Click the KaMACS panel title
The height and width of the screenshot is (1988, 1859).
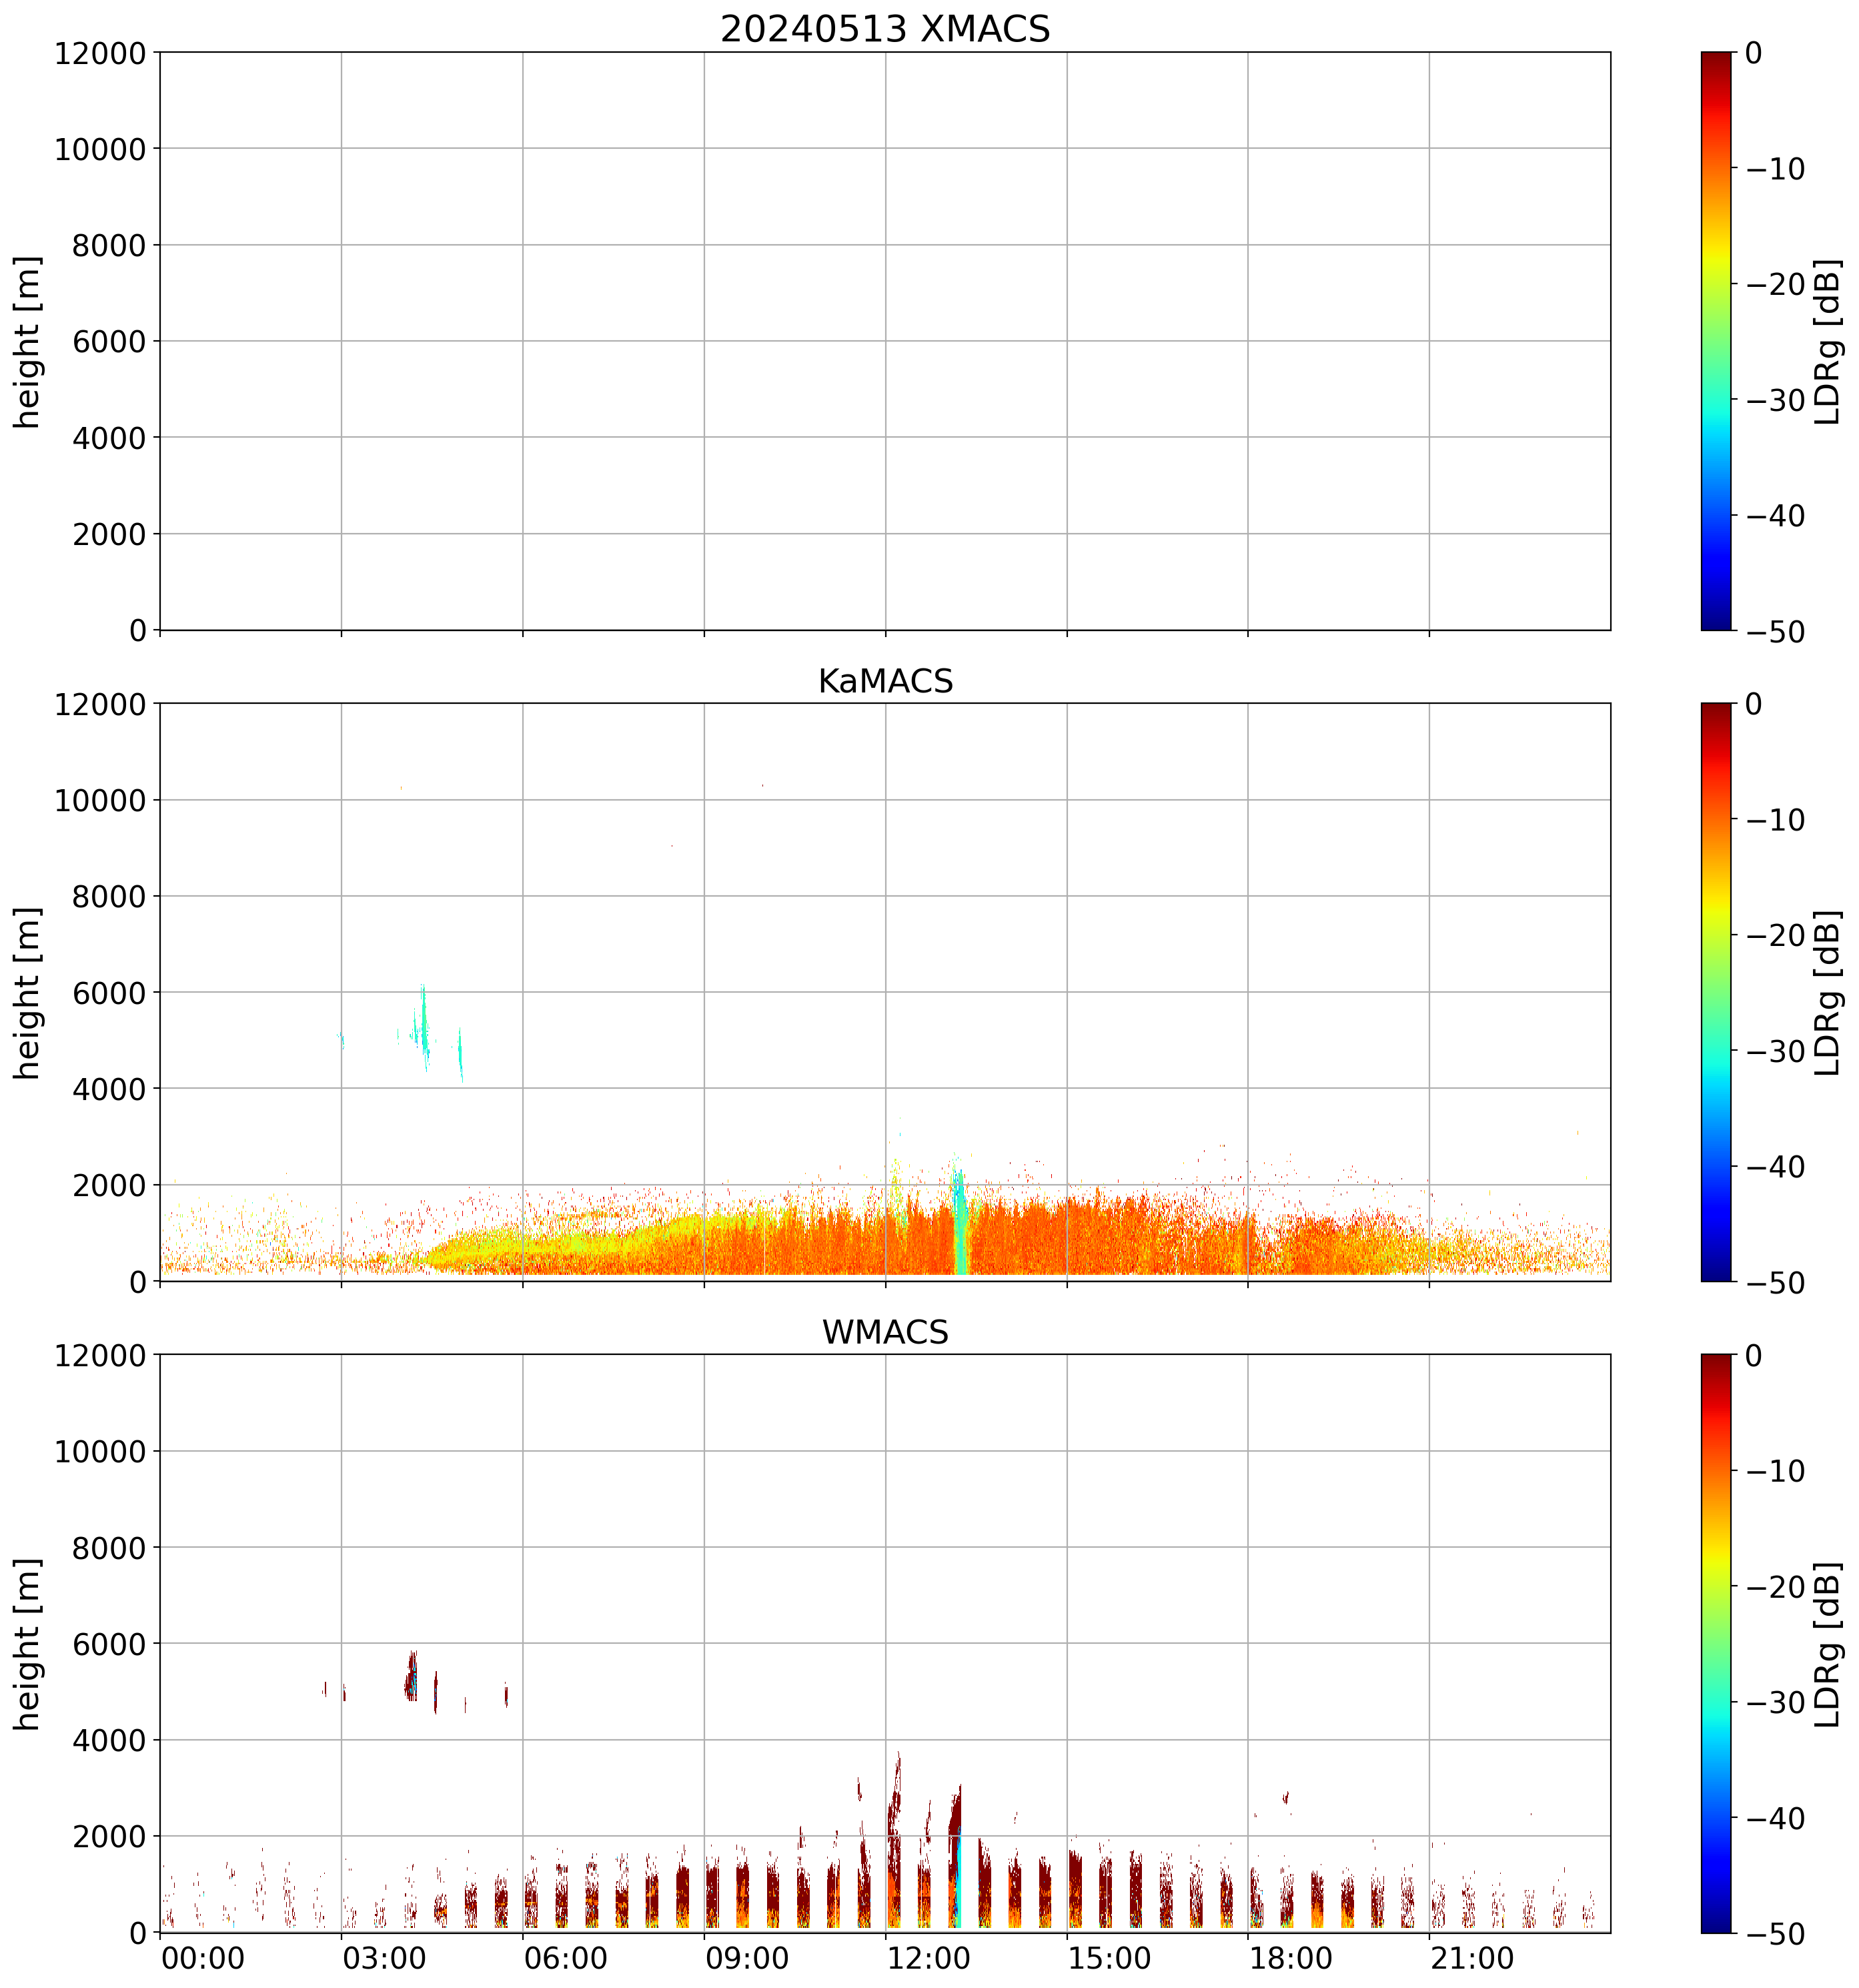coord(885,681)
